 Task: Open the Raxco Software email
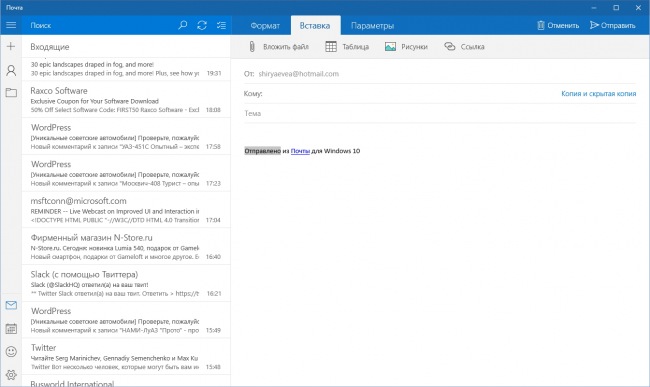(126, 99)
